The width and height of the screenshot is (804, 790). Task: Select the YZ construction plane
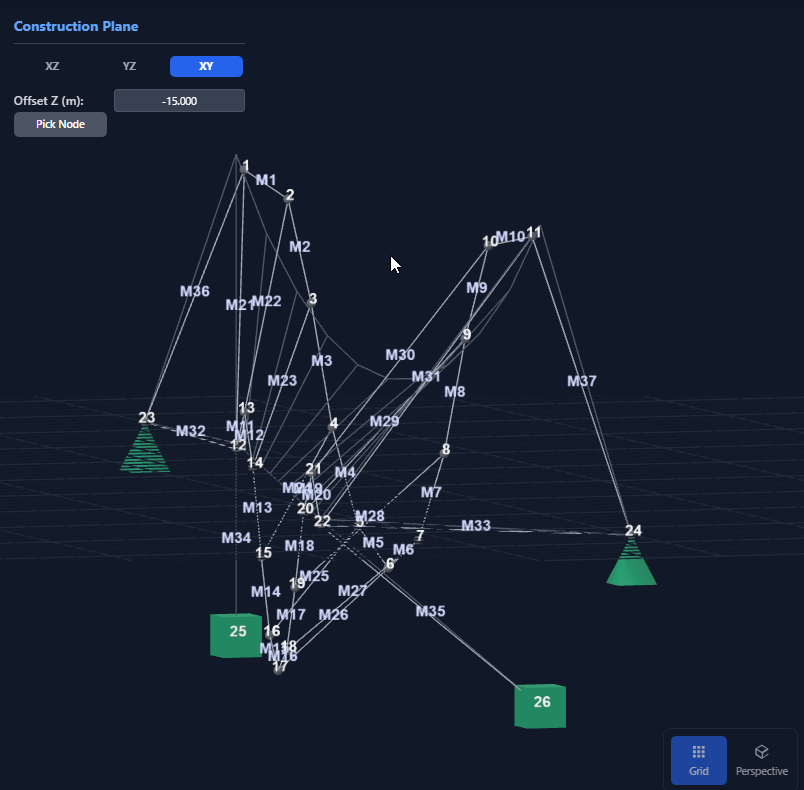click(129, 66)
